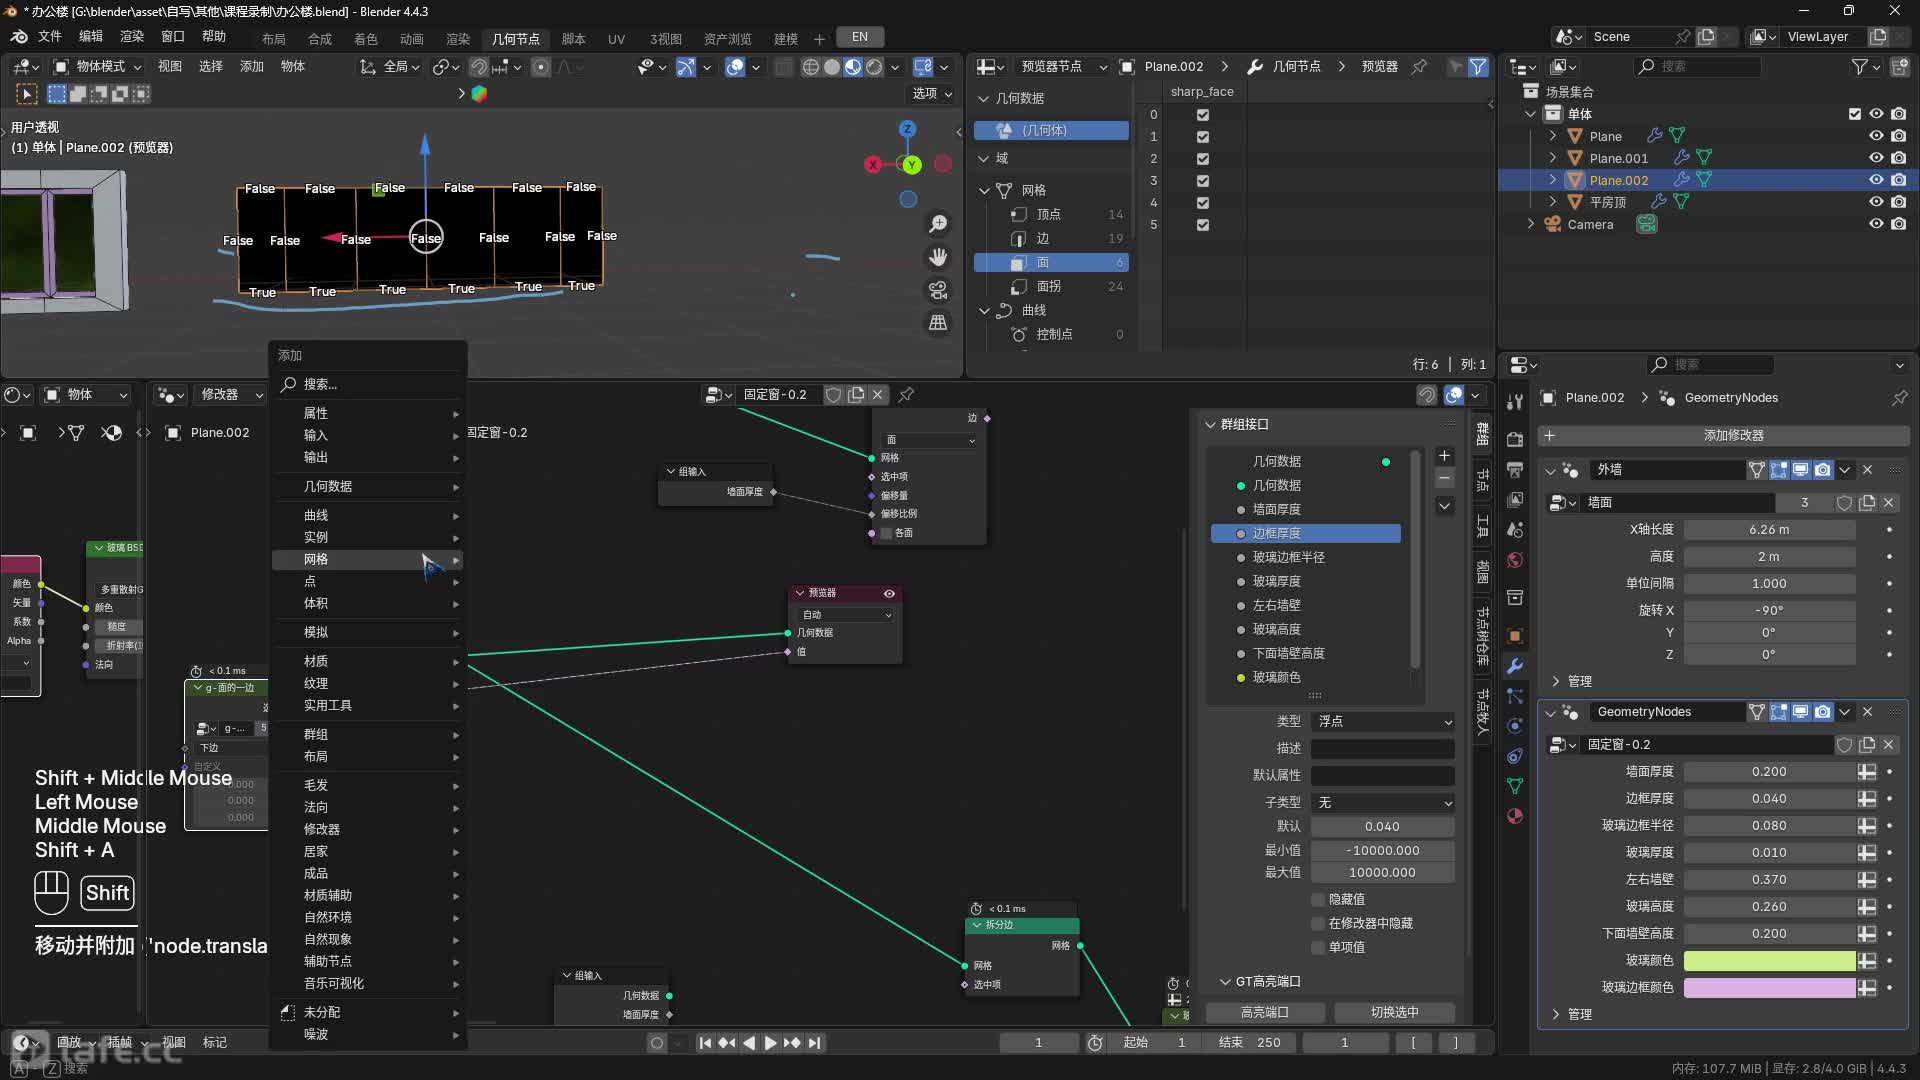
Task: Click 描述 text input field
Action: click(1383, 749)
